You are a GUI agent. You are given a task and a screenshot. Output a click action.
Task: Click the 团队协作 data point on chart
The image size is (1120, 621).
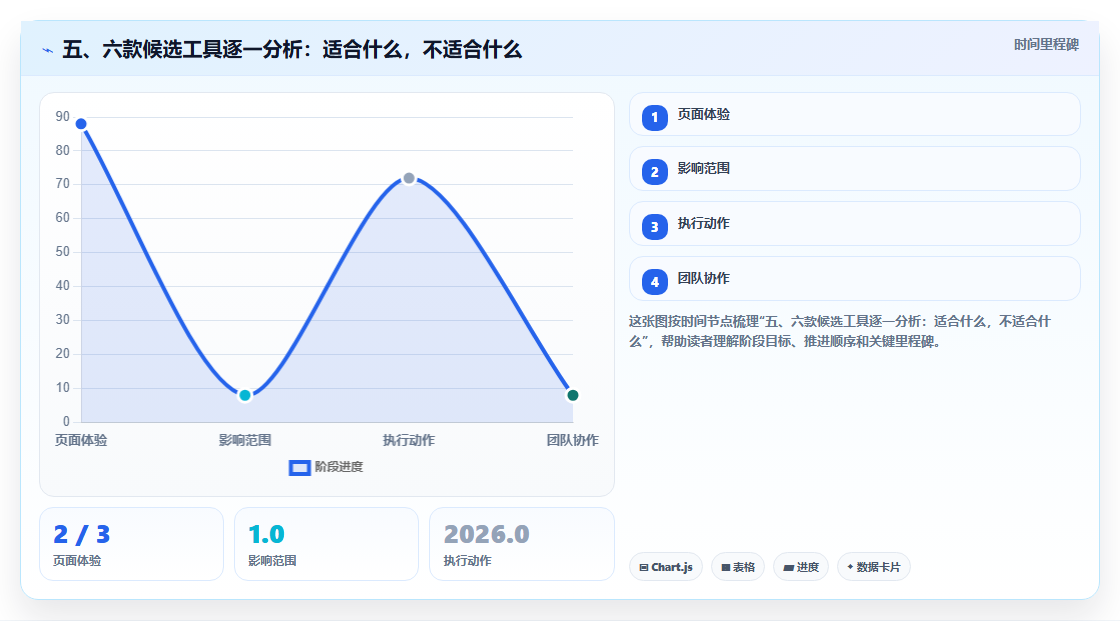pyautogui.click(x=572, y=395)
